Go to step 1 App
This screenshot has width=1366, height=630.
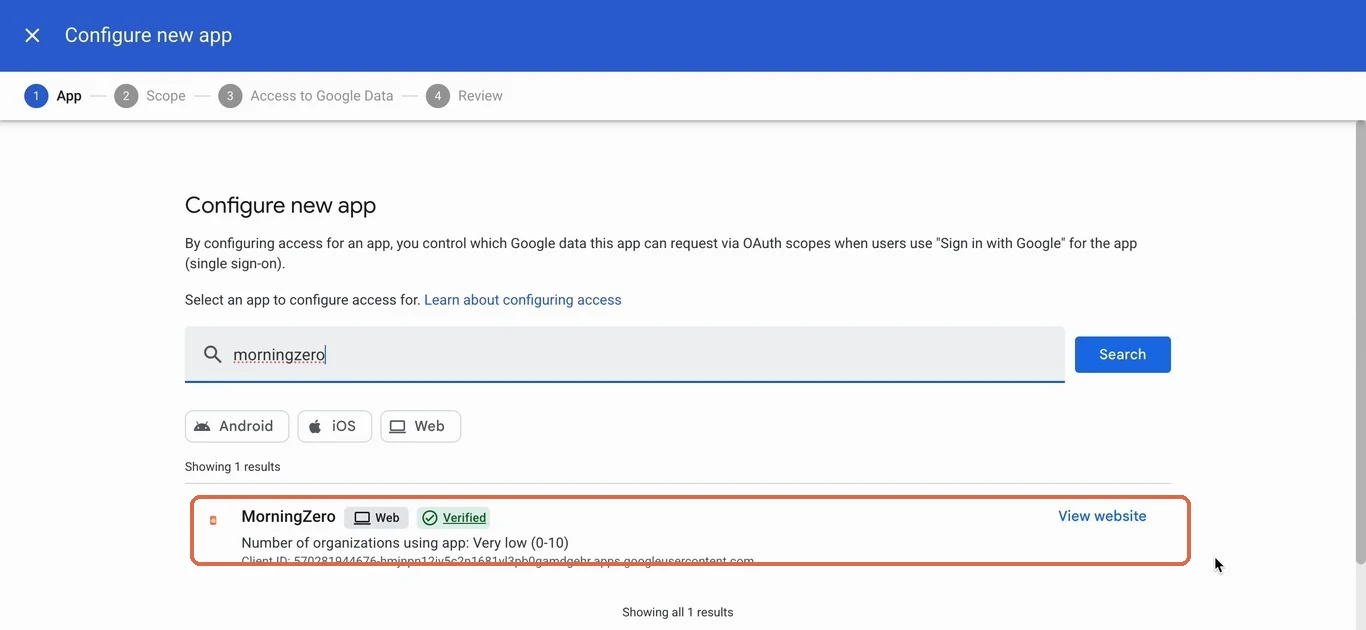pyautogui.click(x=53, y=96)
